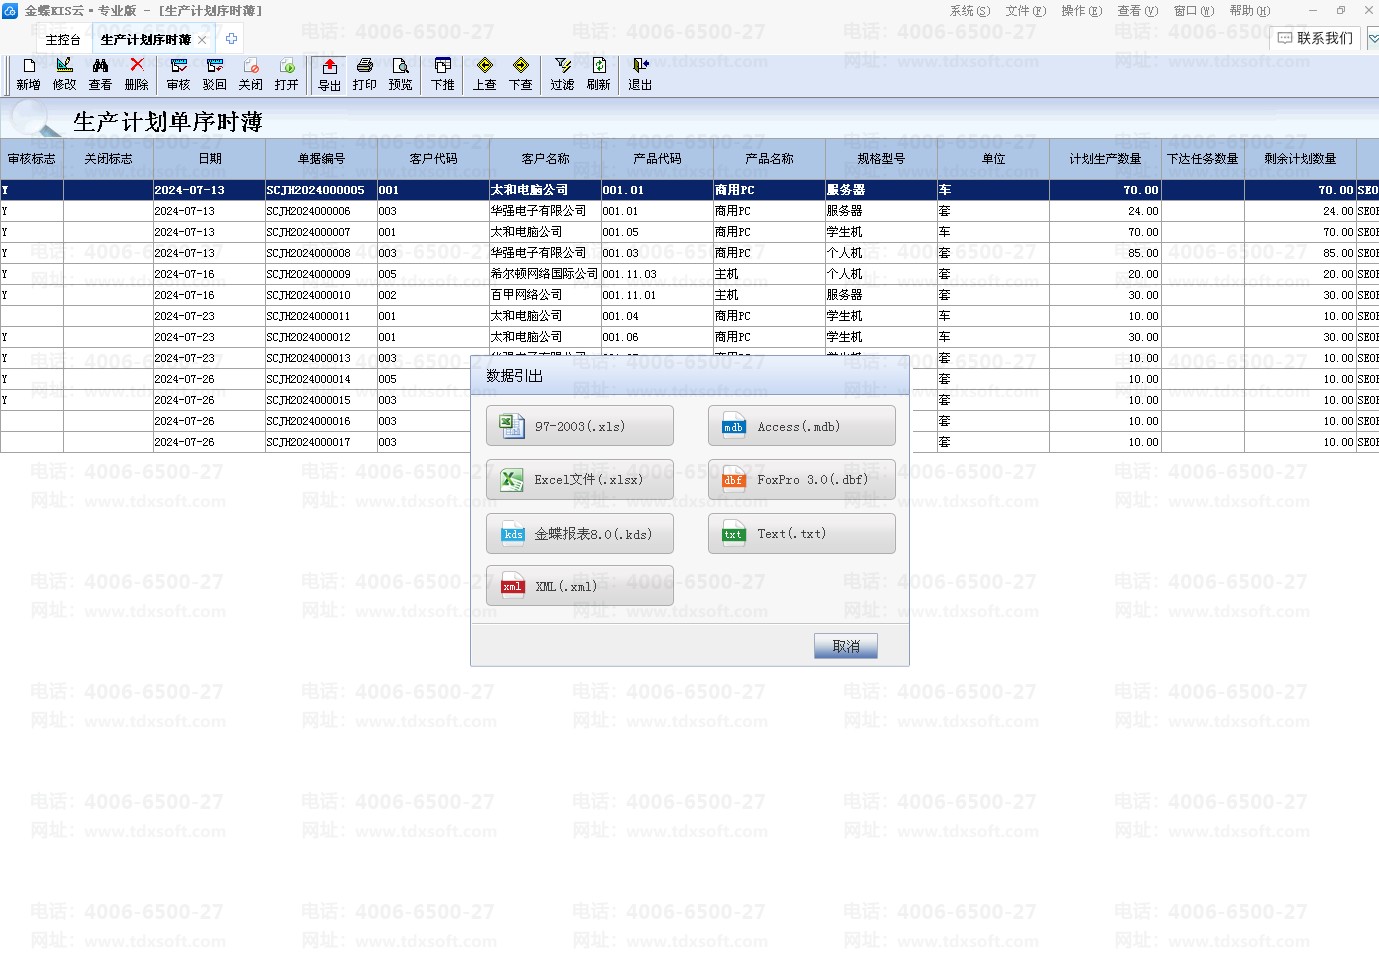Click the 单据编号 column header
1379x953 pixels.
coord(322,159)
